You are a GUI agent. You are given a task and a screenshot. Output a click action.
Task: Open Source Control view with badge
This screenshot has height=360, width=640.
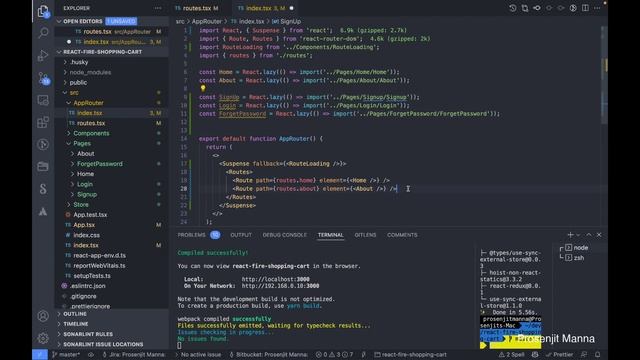click(44, 78)
